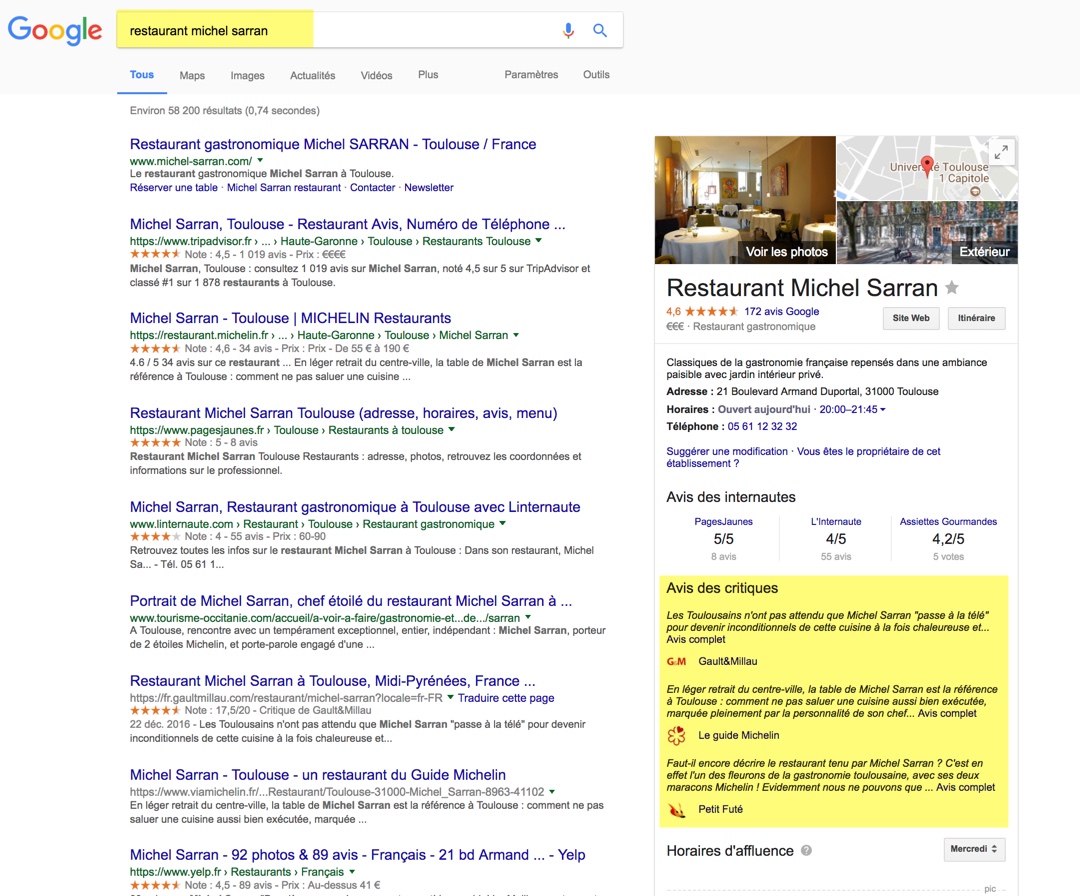Image resolution: width=1080 pixels, height=896 pixels.
Task: Open 'Michel Sarran - Toulouse | MICHELIN Restaurants' result
Action: [291, 318]
